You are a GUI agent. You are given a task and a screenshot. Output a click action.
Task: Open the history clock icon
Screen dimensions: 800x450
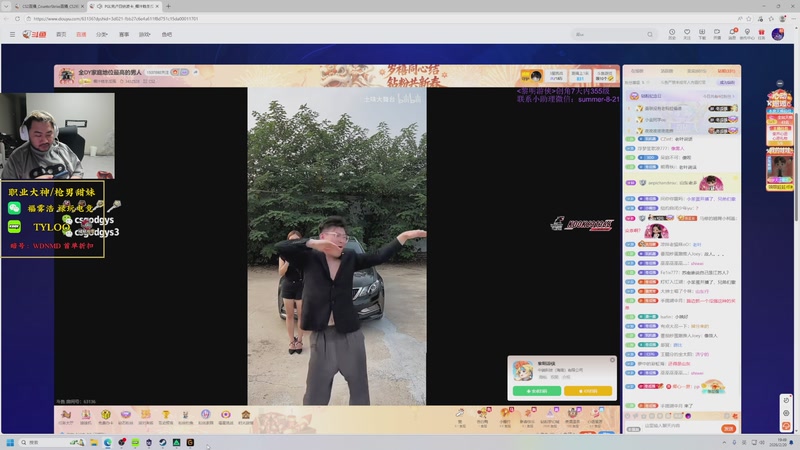pyautogui.click(x=672, y=34)
